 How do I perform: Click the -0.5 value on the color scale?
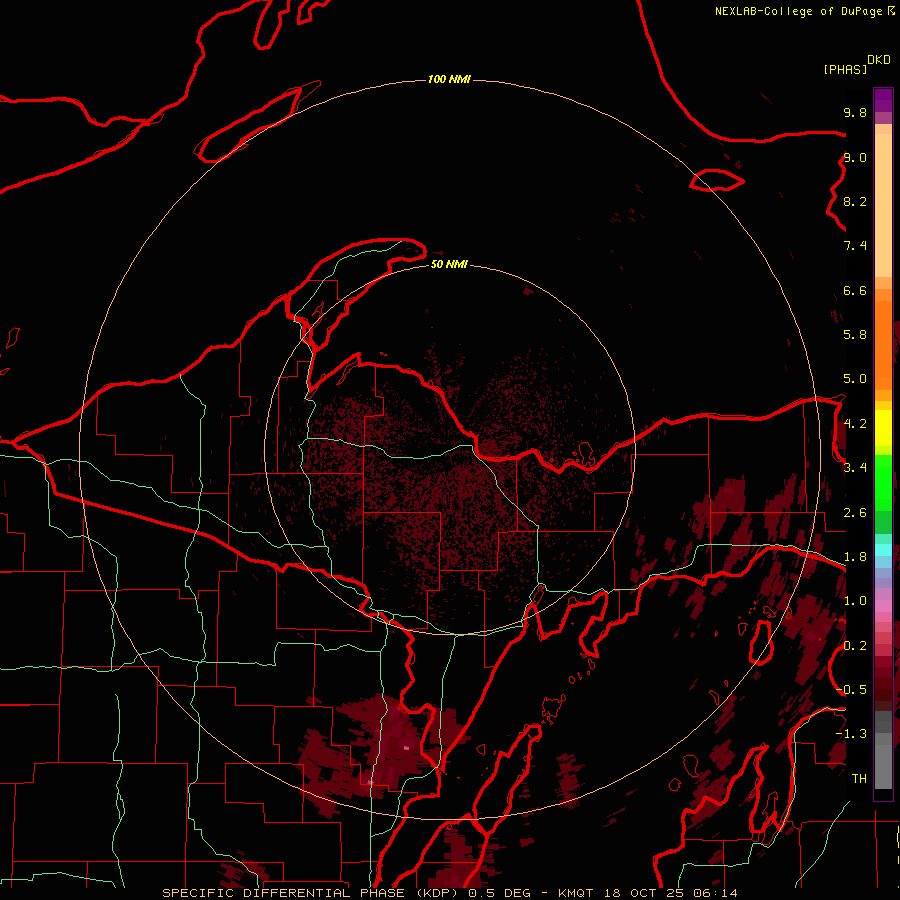pyautogui.click(x=851, y=690)
